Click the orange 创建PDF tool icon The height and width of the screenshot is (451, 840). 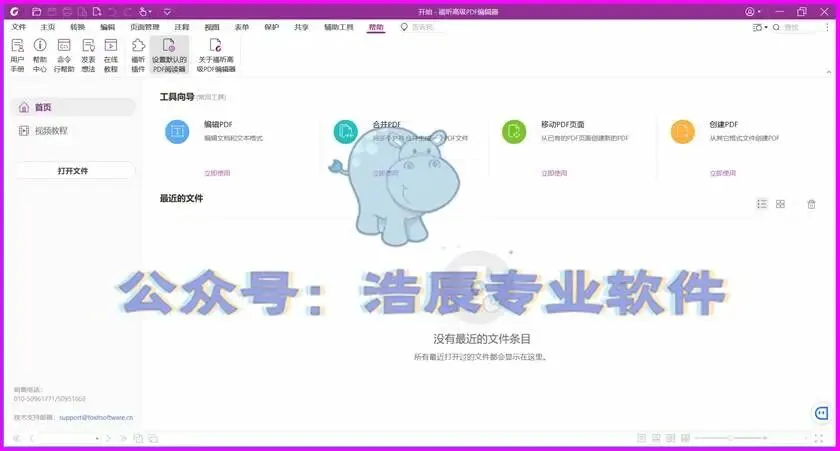point(682,132)
